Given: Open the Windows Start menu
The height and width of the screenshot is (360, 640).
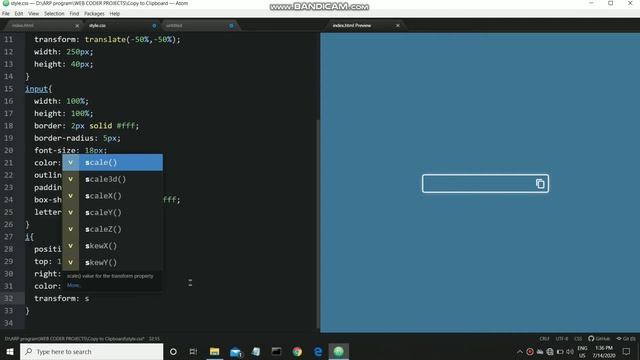Looking at the screenshot, I should (x=10, y=351).
